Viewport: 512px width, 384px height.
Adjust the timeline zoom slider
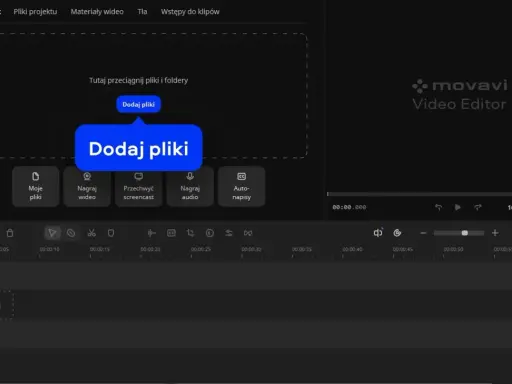click(x=459, y=233)
